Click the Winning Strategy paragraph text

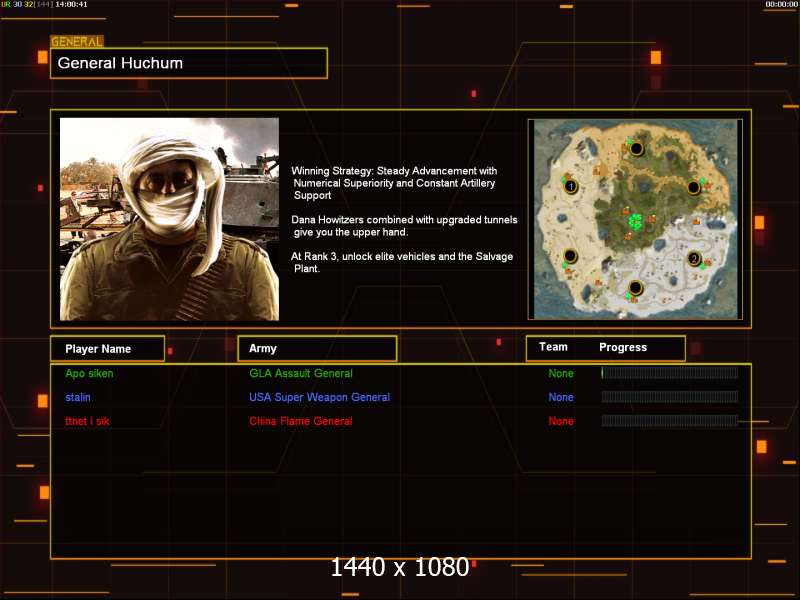pyautogui.click(x=394, y=183)
